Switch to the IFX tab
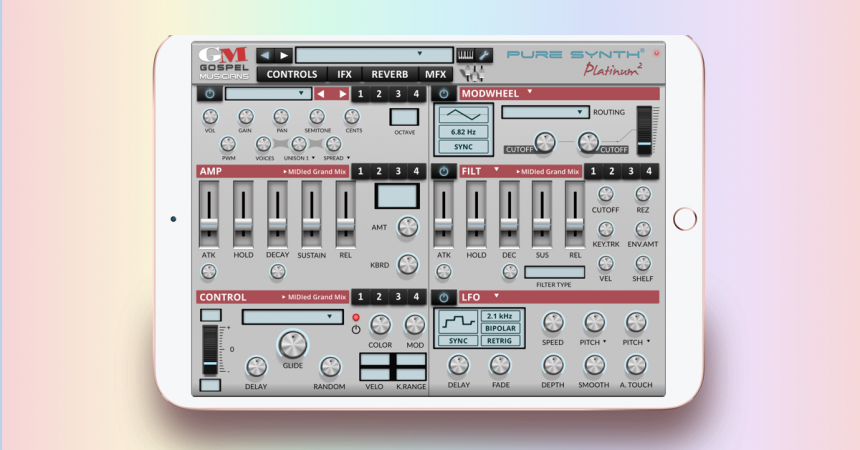 pyautogui.click(x=344, y=74)
